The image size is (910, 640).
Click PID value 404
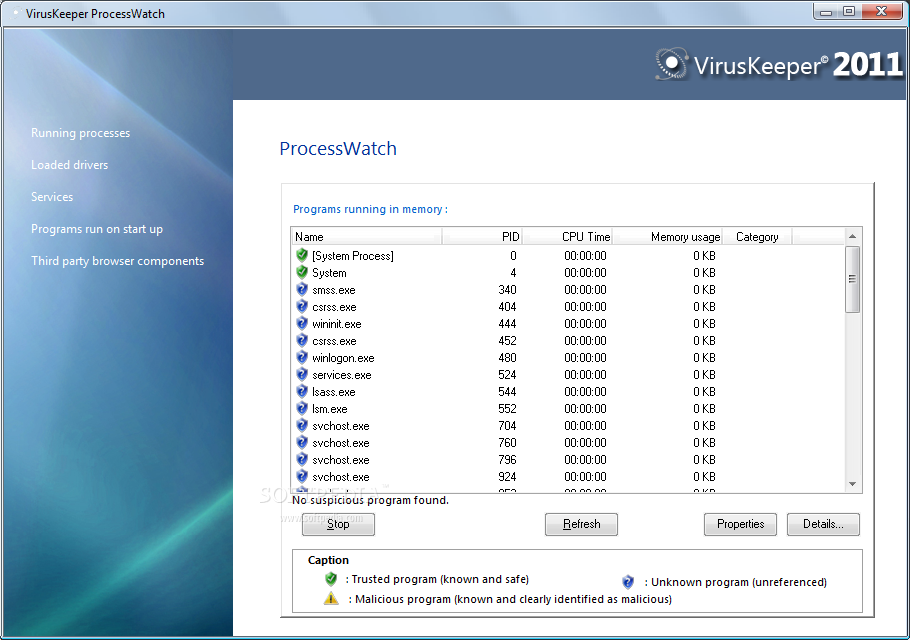click(x=507, y=306)
